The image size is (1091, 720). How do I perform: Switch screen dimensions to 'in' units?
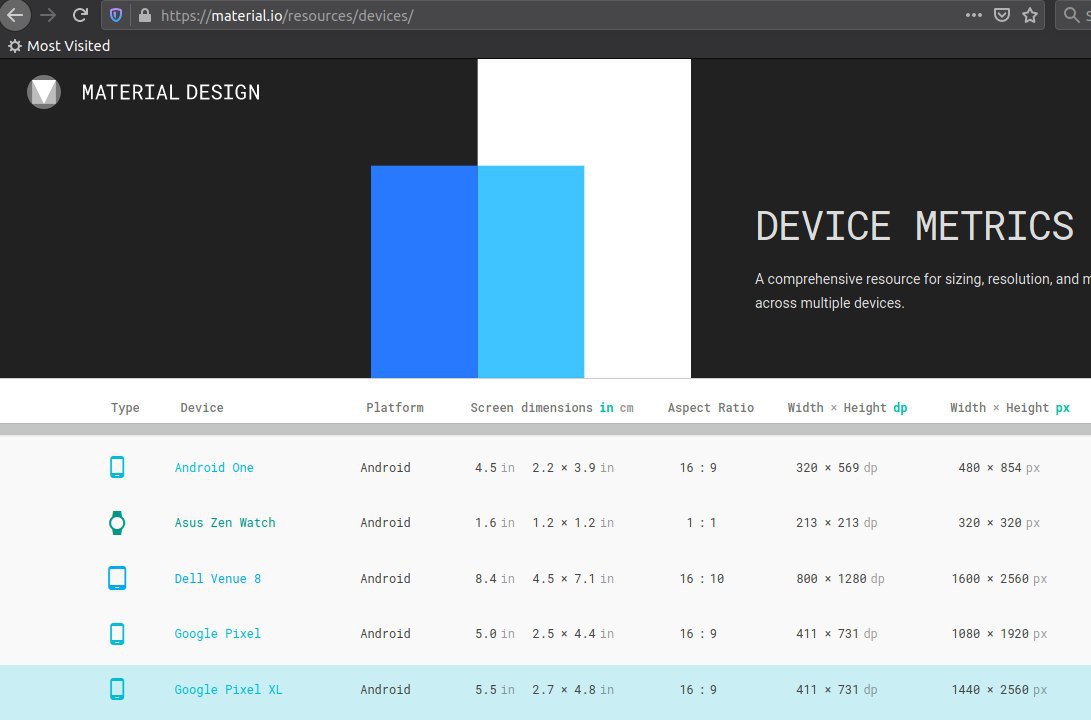tap(607, 408)
